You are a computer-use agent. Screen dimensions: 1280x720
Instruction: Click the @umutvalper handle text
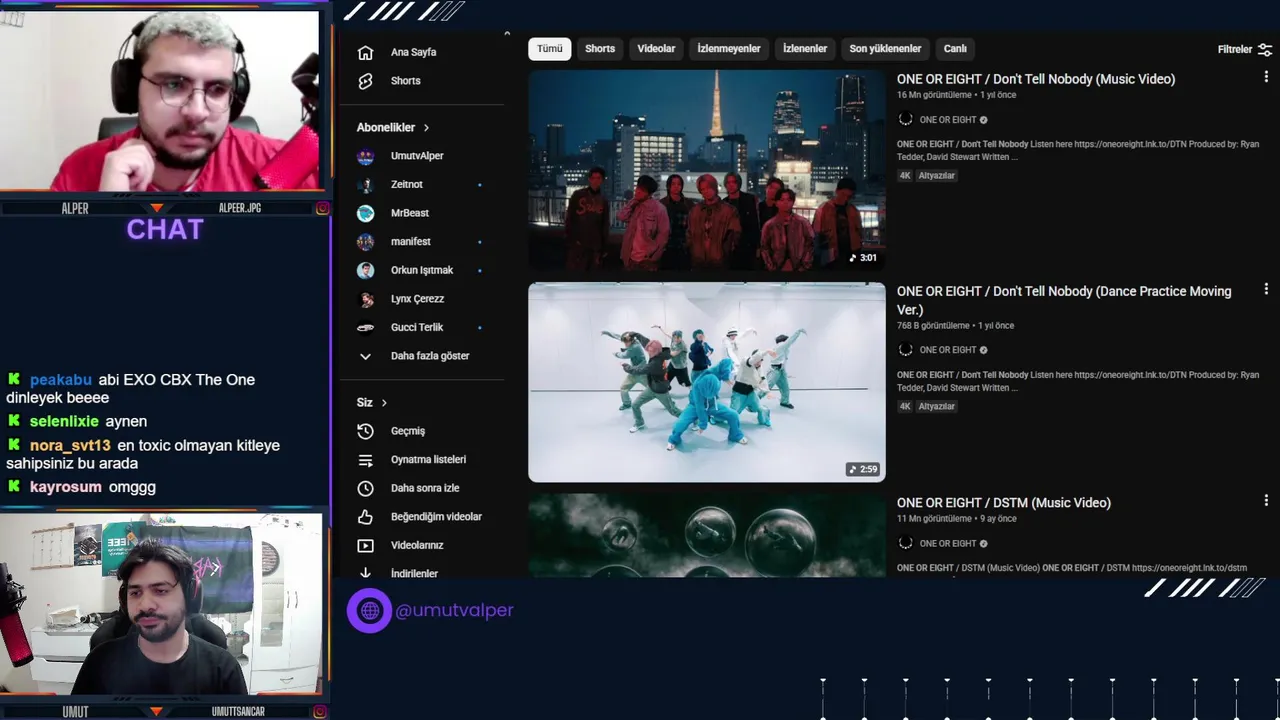tap(455, 610)
